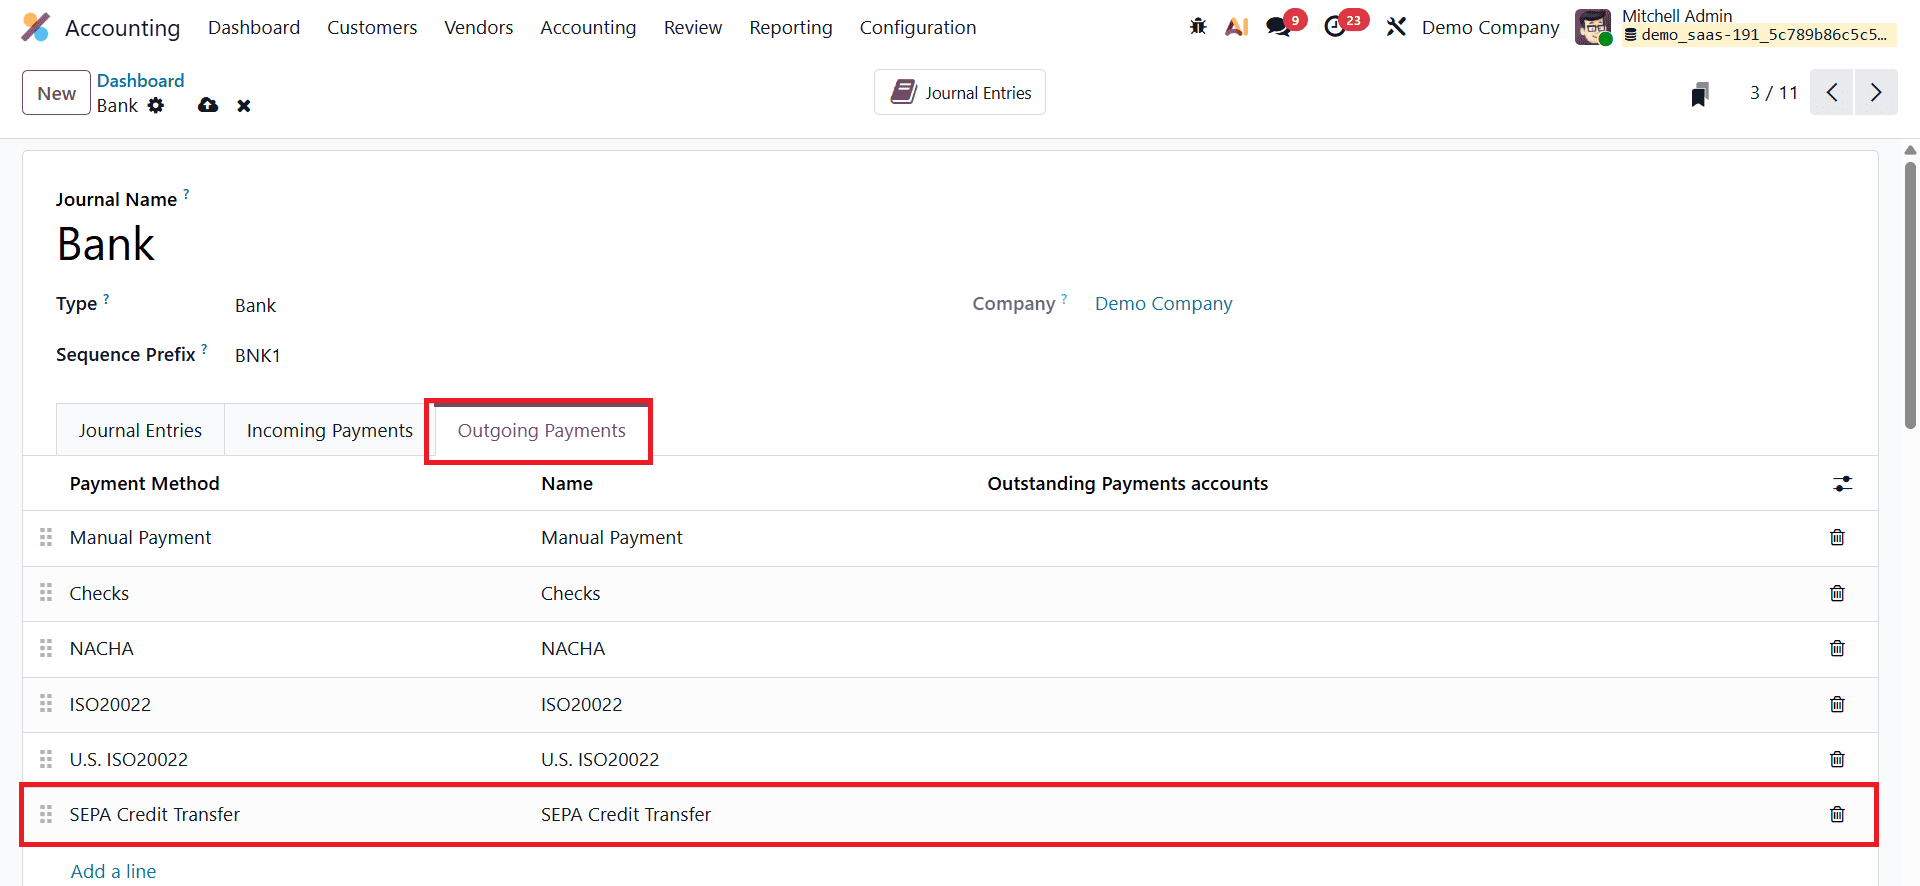Go to previous record arrow

point(1832,92)
